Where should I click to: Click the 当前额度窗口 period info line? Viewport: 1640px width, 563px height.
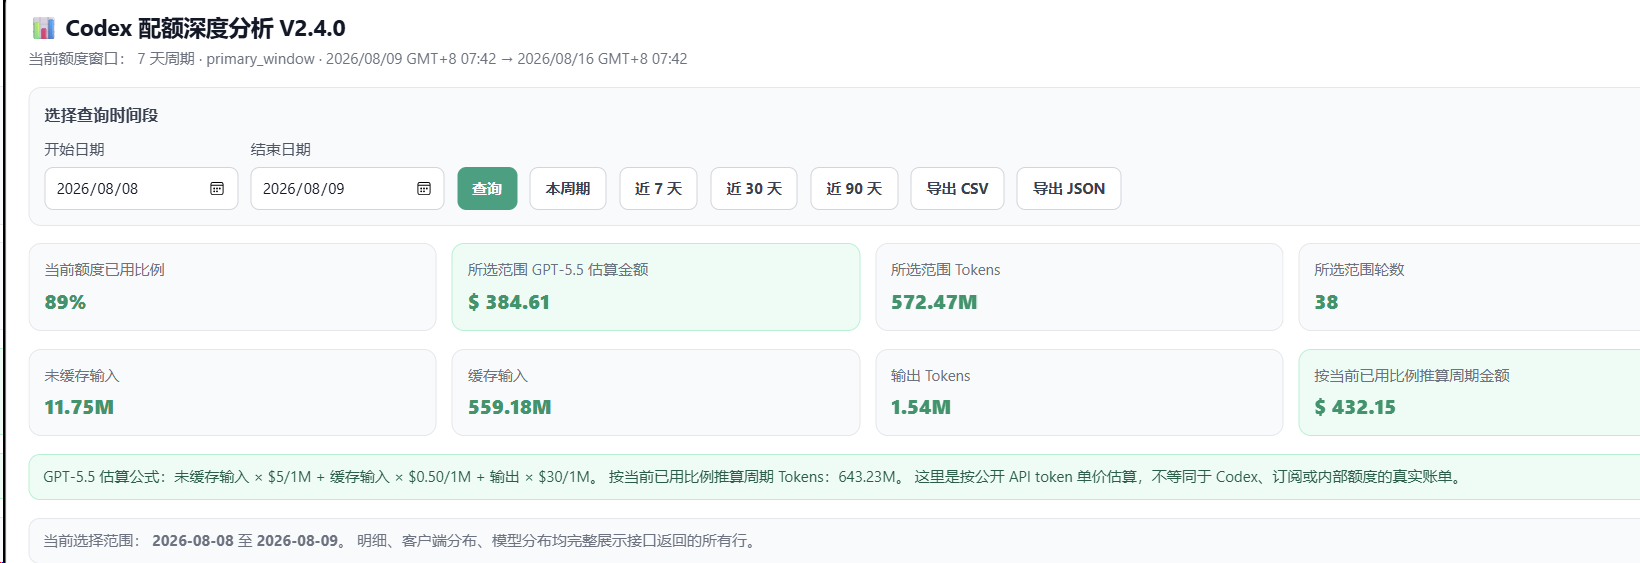point(358,59)
